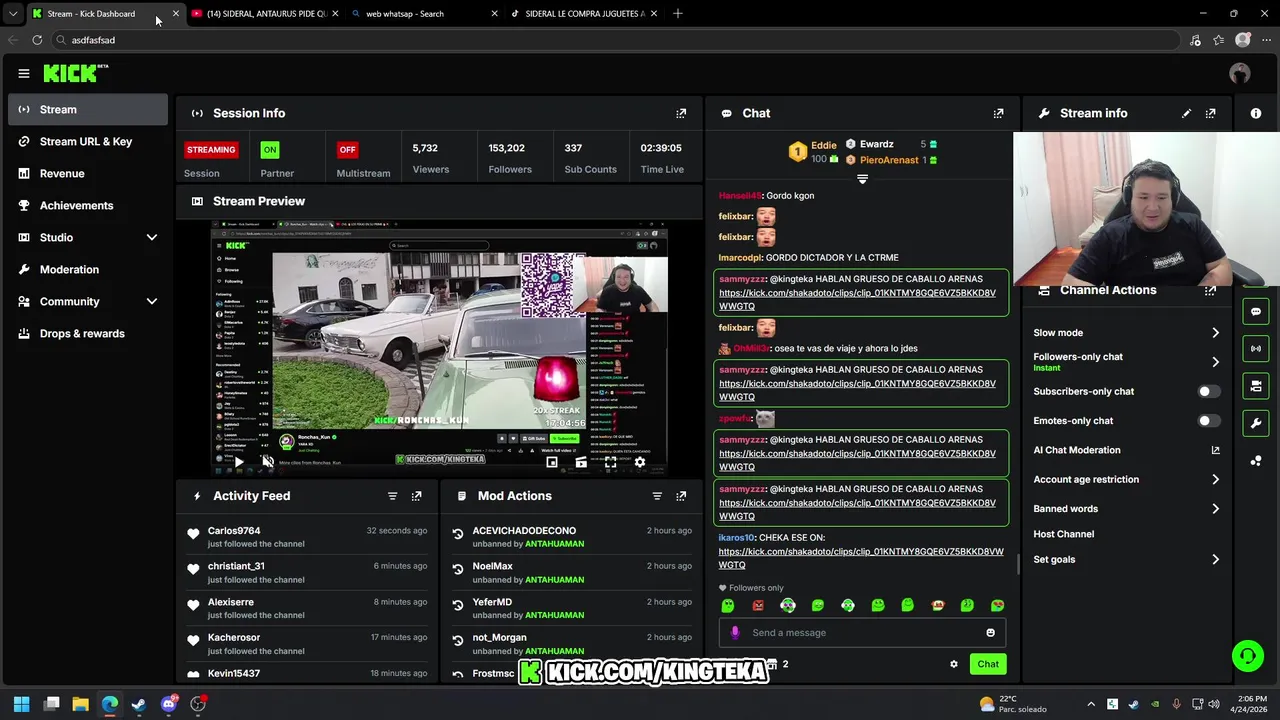The width and height of the screenshot is (1280, 720).
Task: Open a new browser tab
Action: tap(678, 14)
